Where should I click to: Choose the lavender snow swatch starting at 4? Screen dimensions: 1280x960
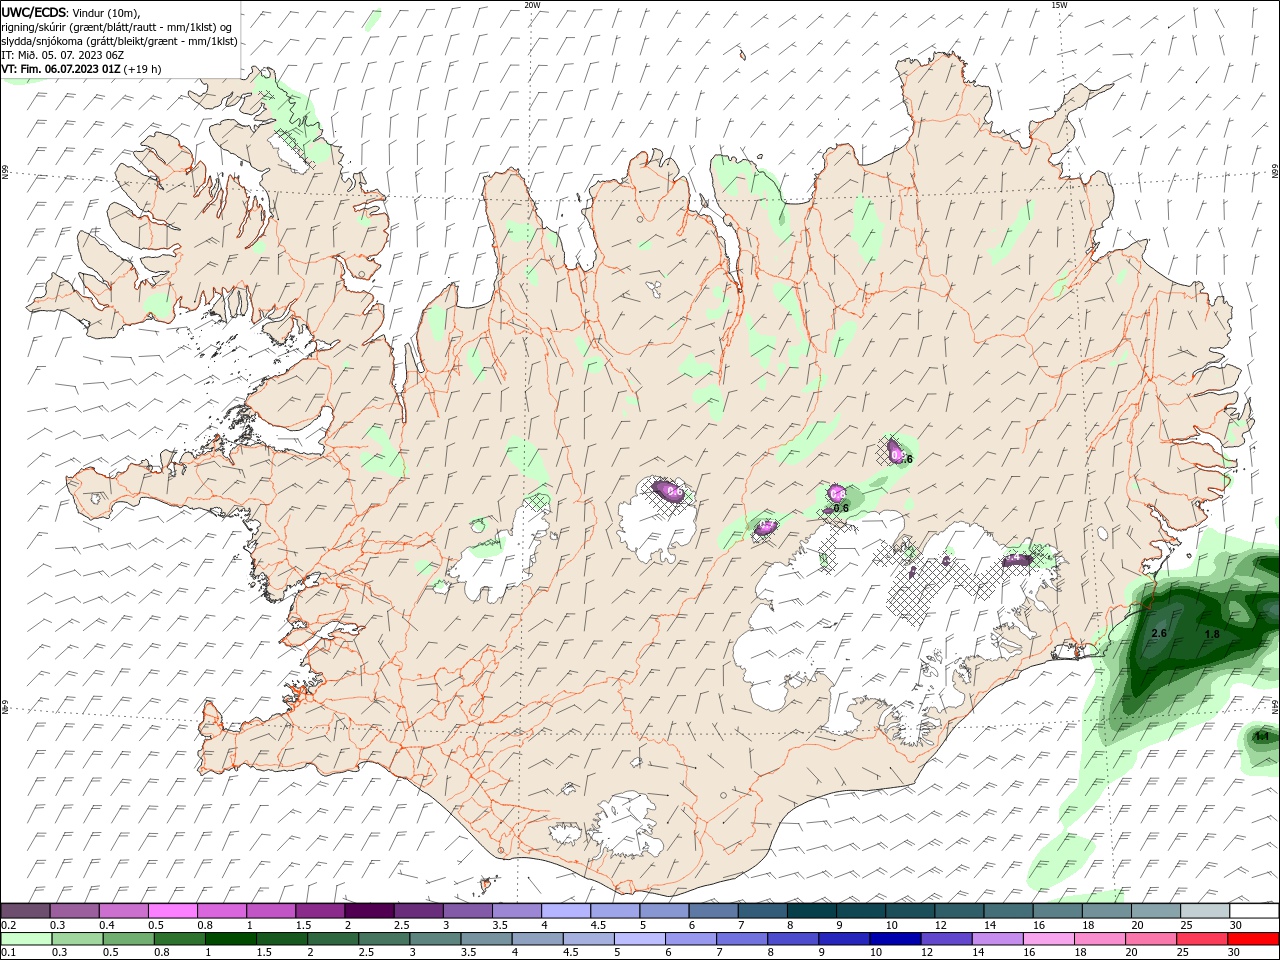point(565,911)
